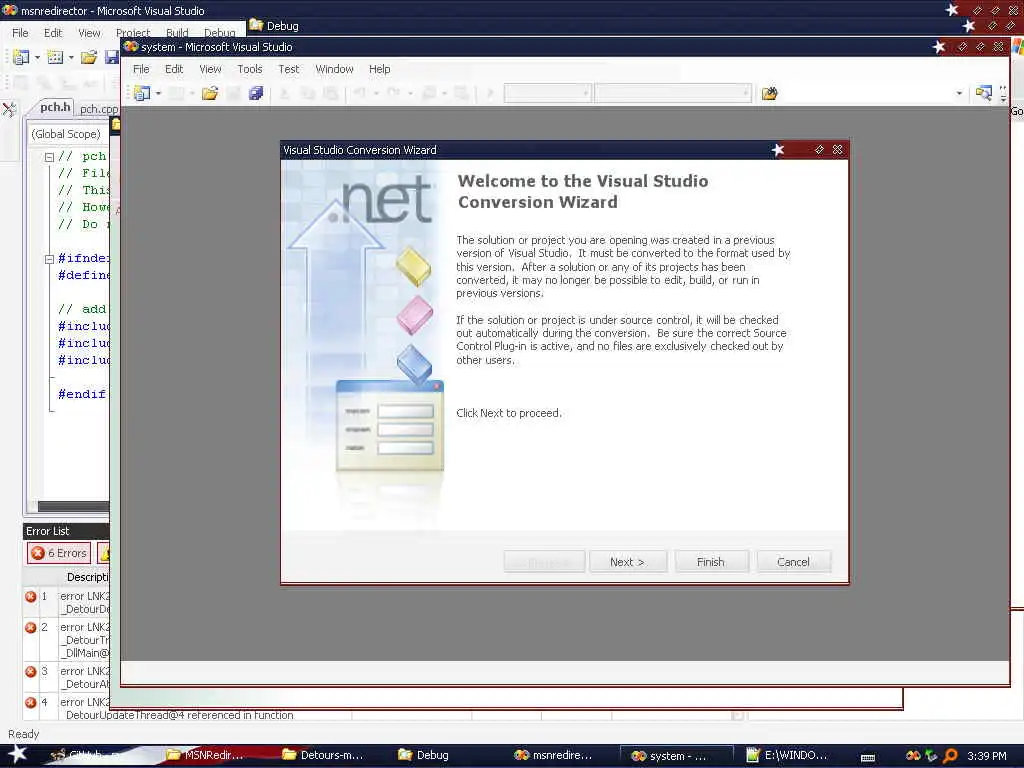Open Help menu in system window
The width and height of the screenshot is (1024, 768).
(379, 69)
